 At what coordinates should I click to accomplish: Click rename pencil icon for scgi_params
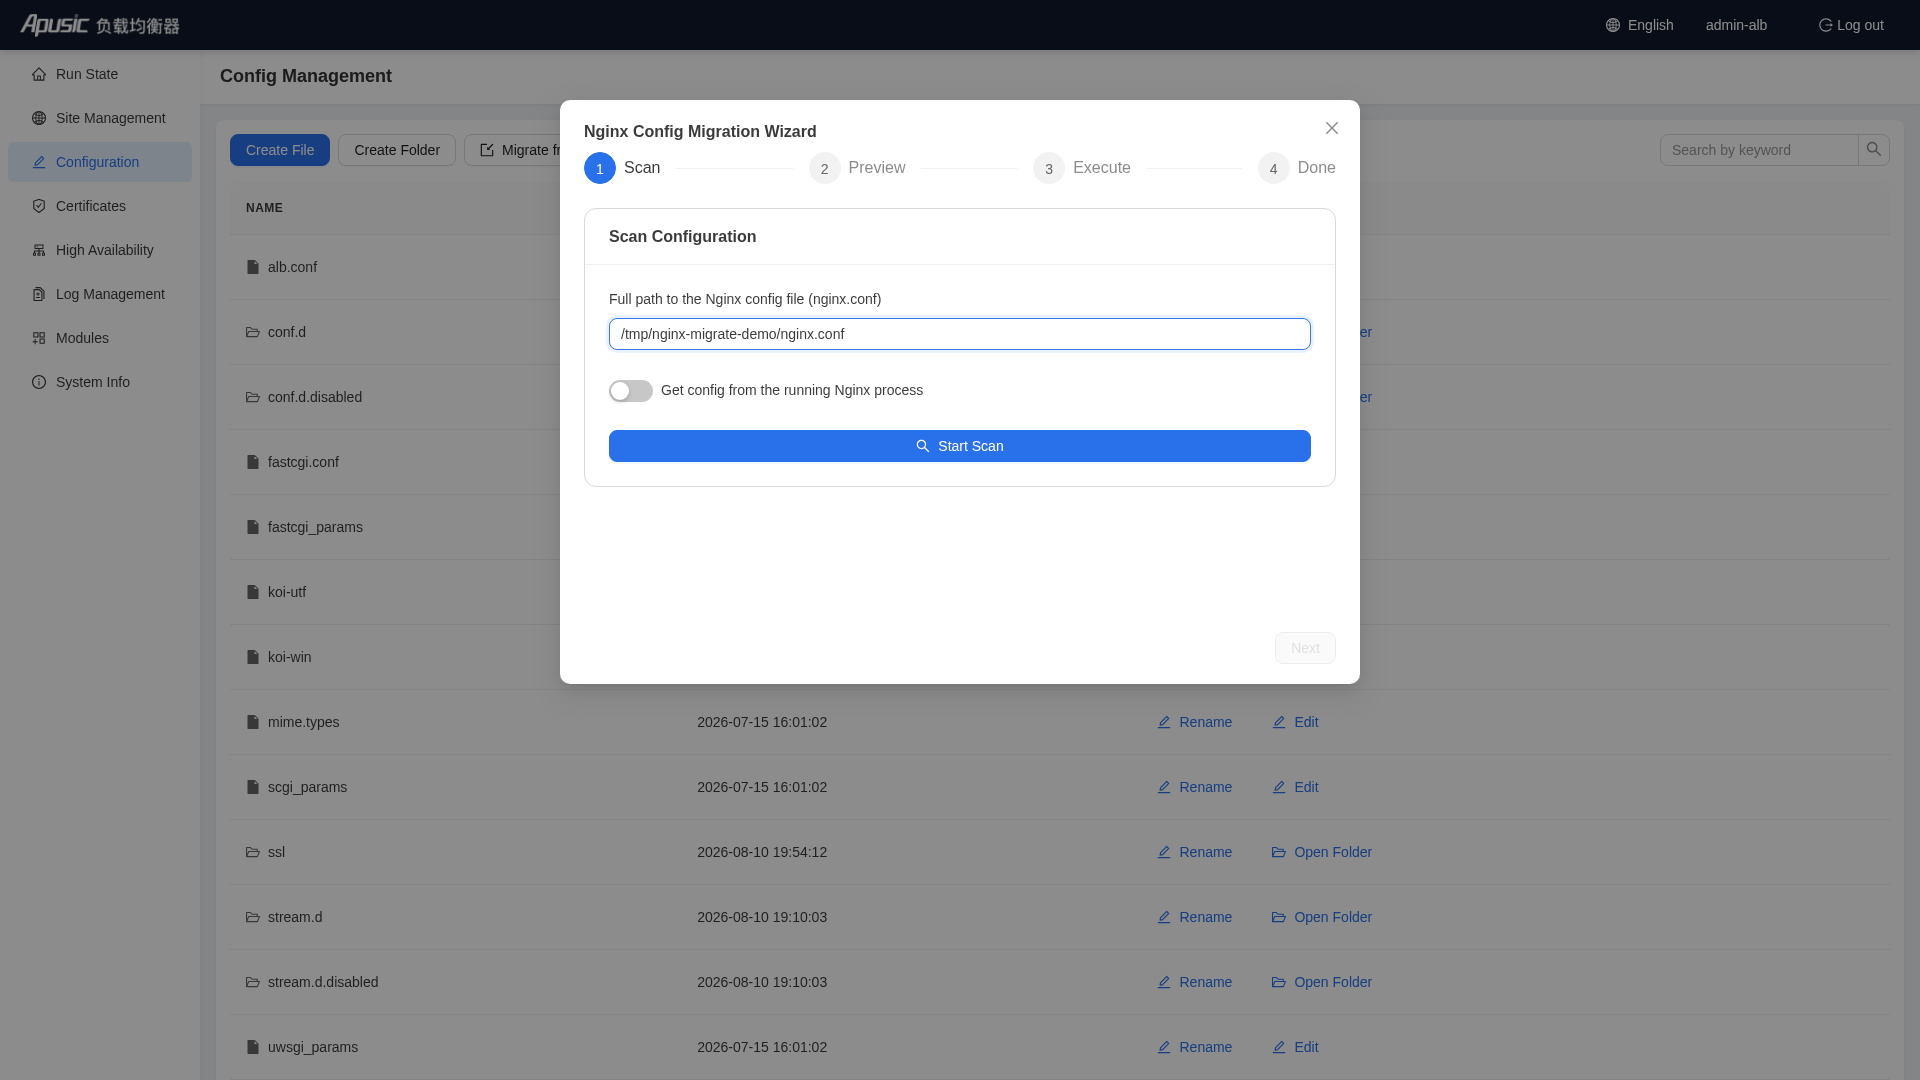coord(1164,787)
